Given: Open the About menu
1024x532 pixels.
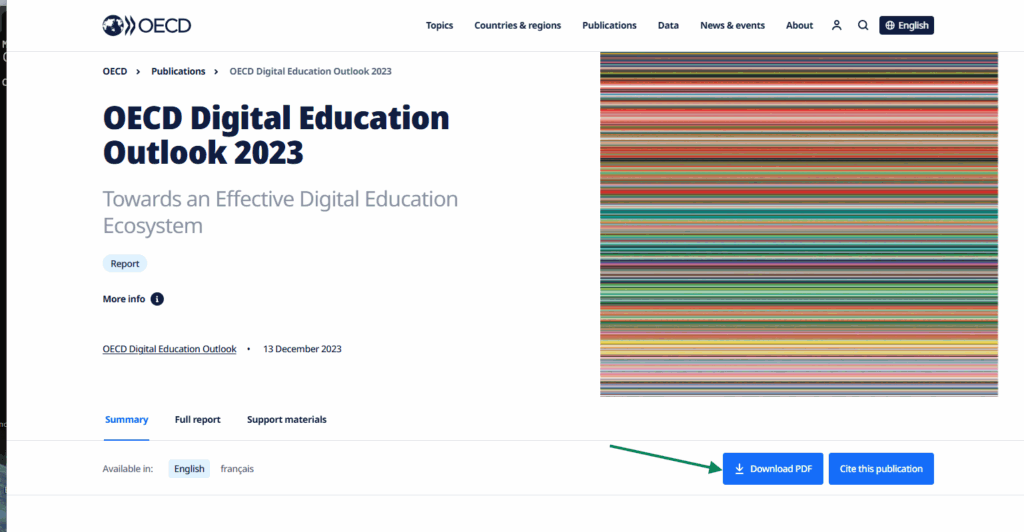Looking at the screenshot, I should coord(799,25).
